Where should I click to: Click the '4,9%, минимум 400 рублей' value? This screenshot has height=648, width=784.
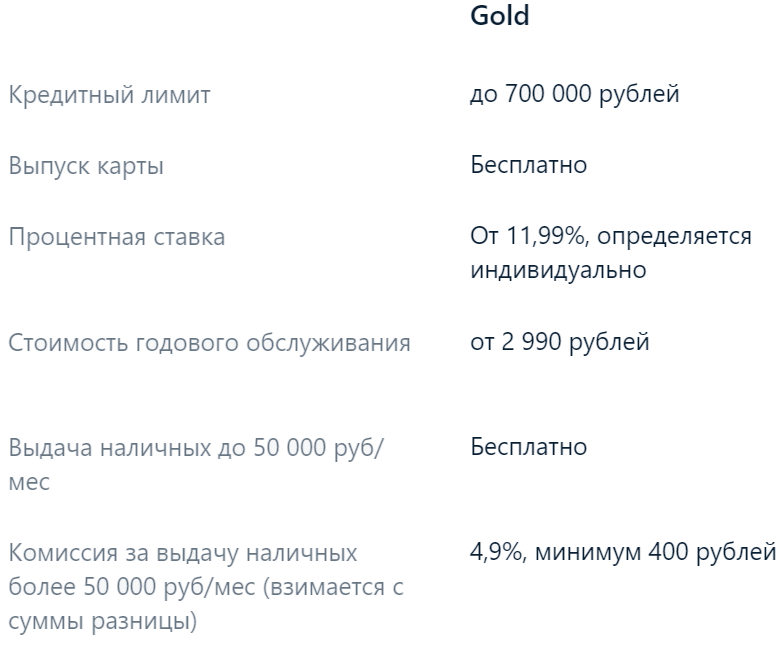click(x=623, y=552)
